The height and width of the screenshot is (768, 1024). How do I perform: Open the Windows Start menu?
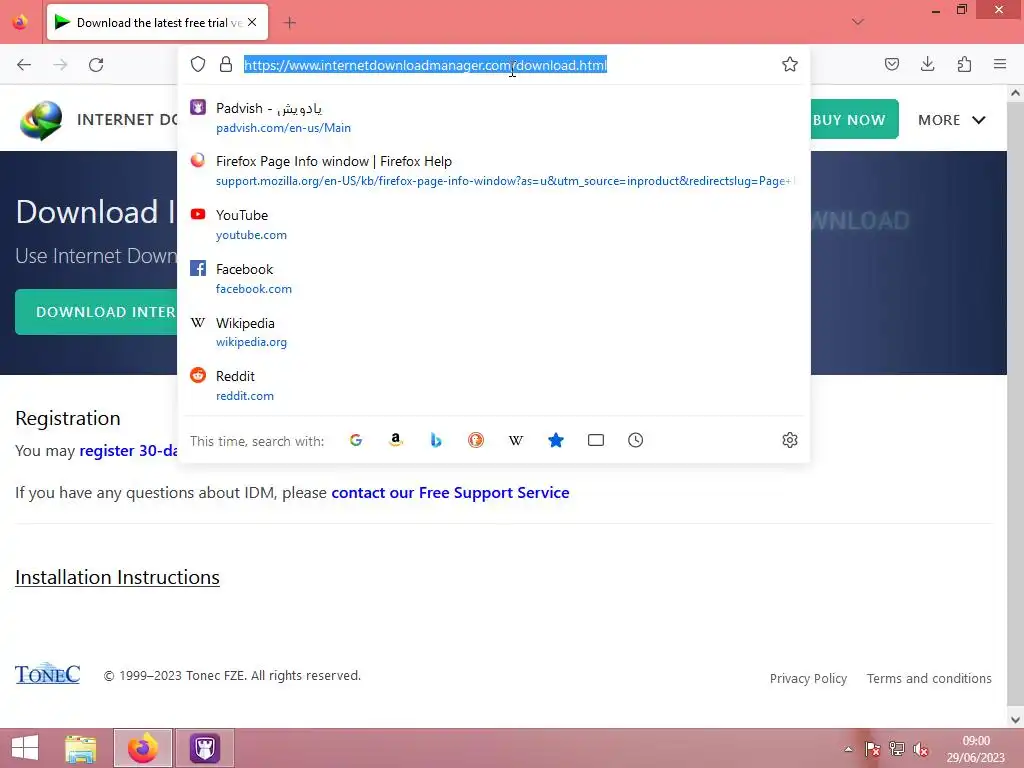(25, 748)
